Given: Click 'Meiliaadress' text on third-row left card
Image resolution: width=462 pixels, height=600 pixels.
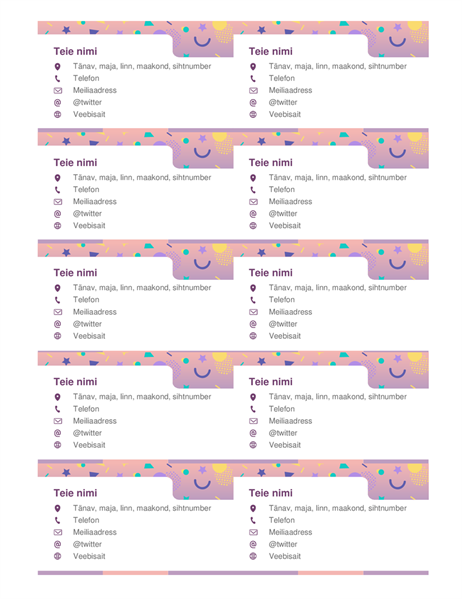Looking at the screenshot, I should [95, 312].
